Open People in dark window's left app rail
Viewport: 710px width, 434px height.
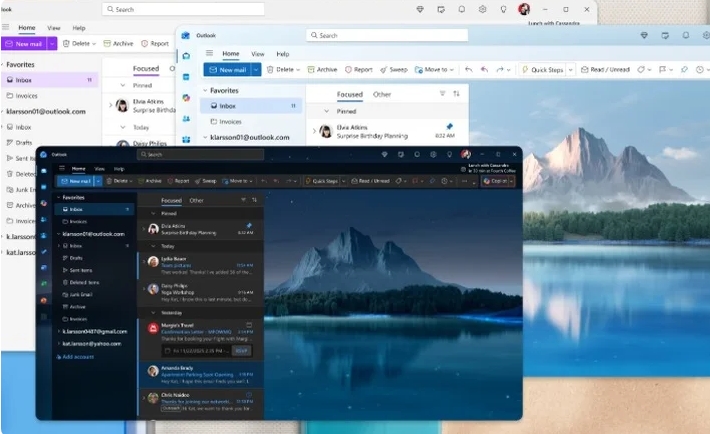(x=44, y=219)
